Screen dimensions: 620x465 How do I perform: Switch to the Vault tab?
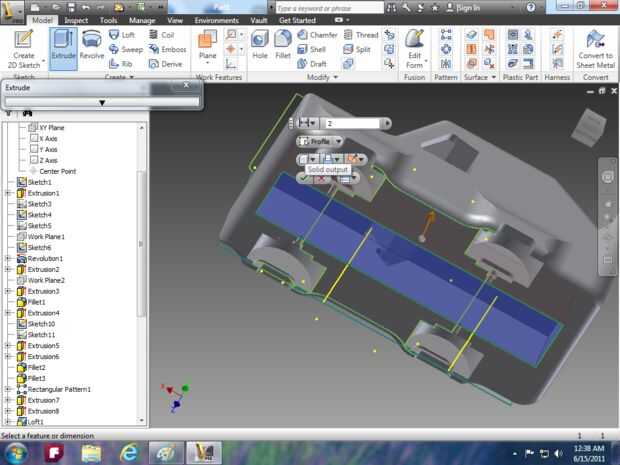click(259, 20)
